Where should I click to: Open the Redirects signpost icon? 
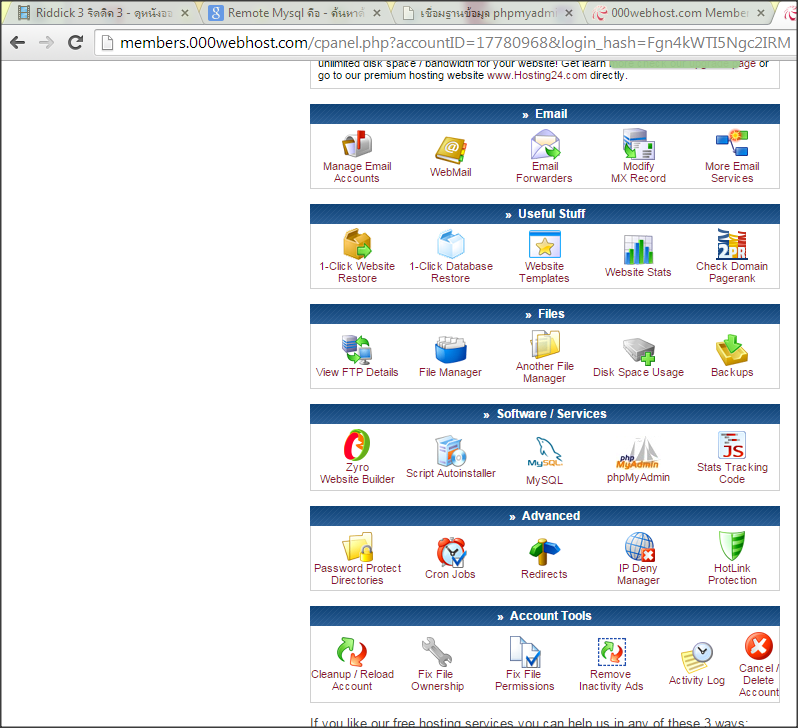(x=545, y=552)
